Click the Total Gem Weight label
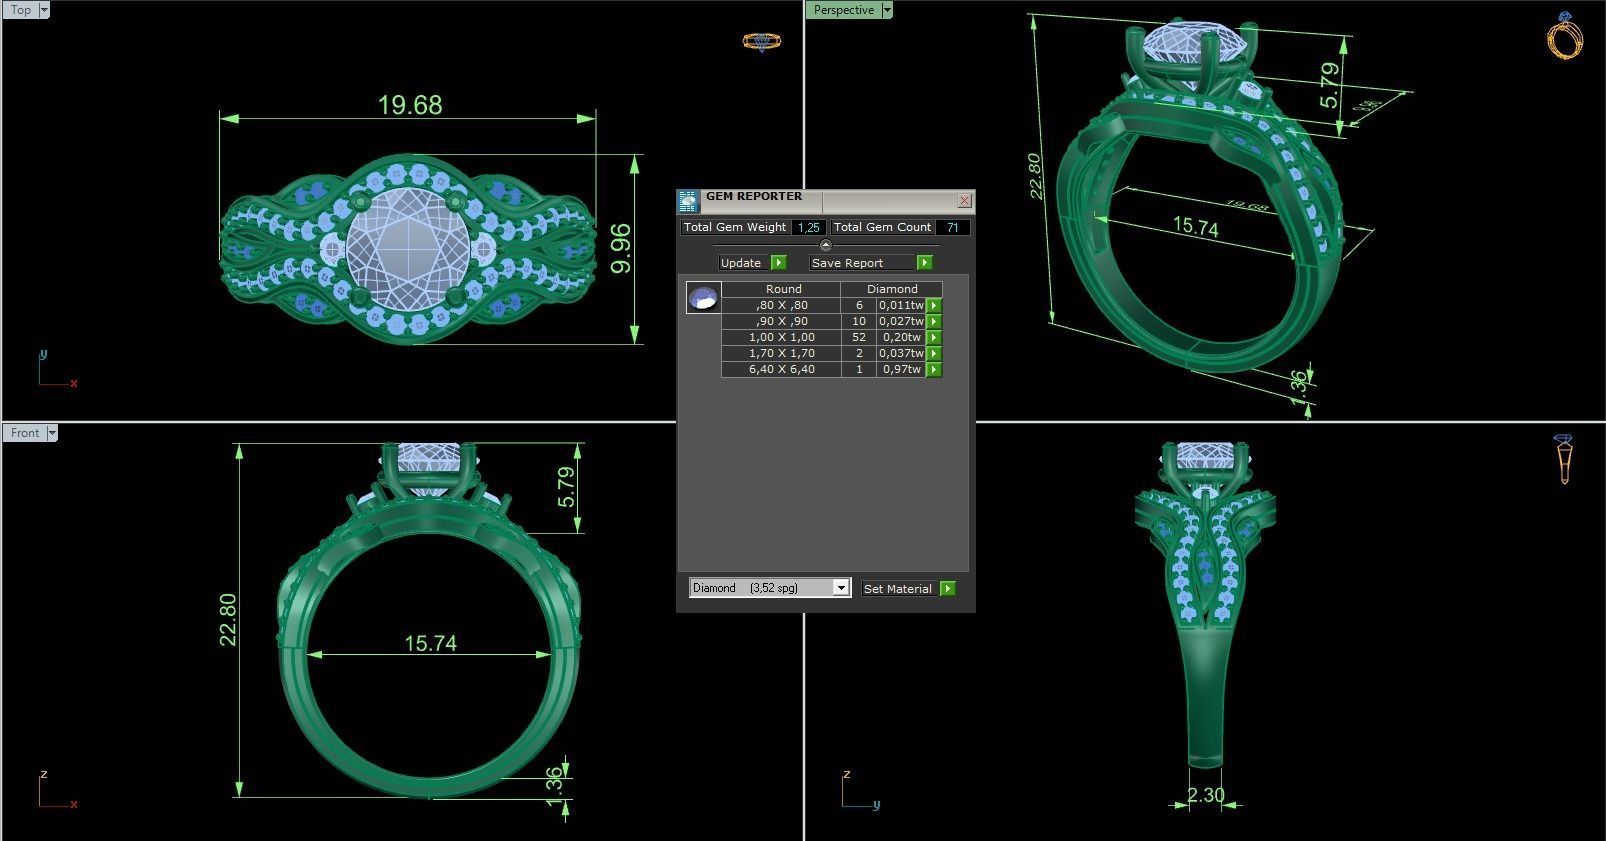Image resolution: width=1606 pixels, height=841 pixels. pyautogui.click(x=735, y=227)
